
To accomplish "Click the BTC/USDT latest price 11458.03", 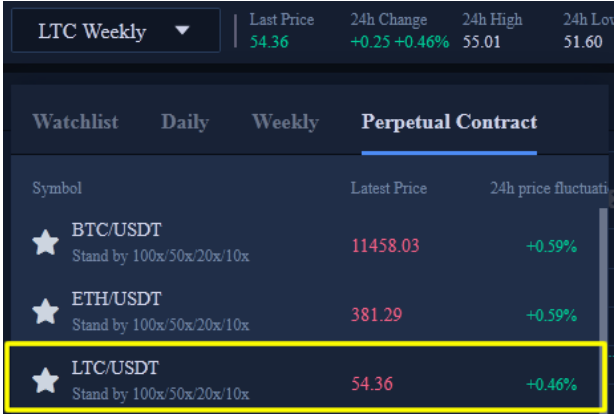I will [385, 246].
